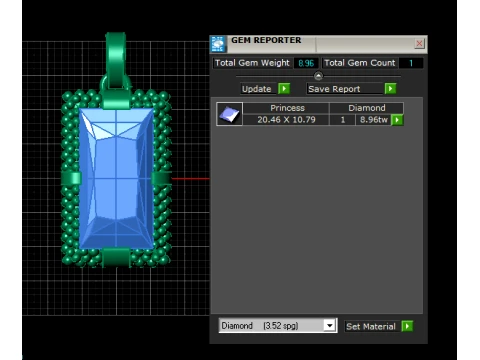Click the Princess cut cell
This screenshot has height=360, width=480.
tap(287, 108)
